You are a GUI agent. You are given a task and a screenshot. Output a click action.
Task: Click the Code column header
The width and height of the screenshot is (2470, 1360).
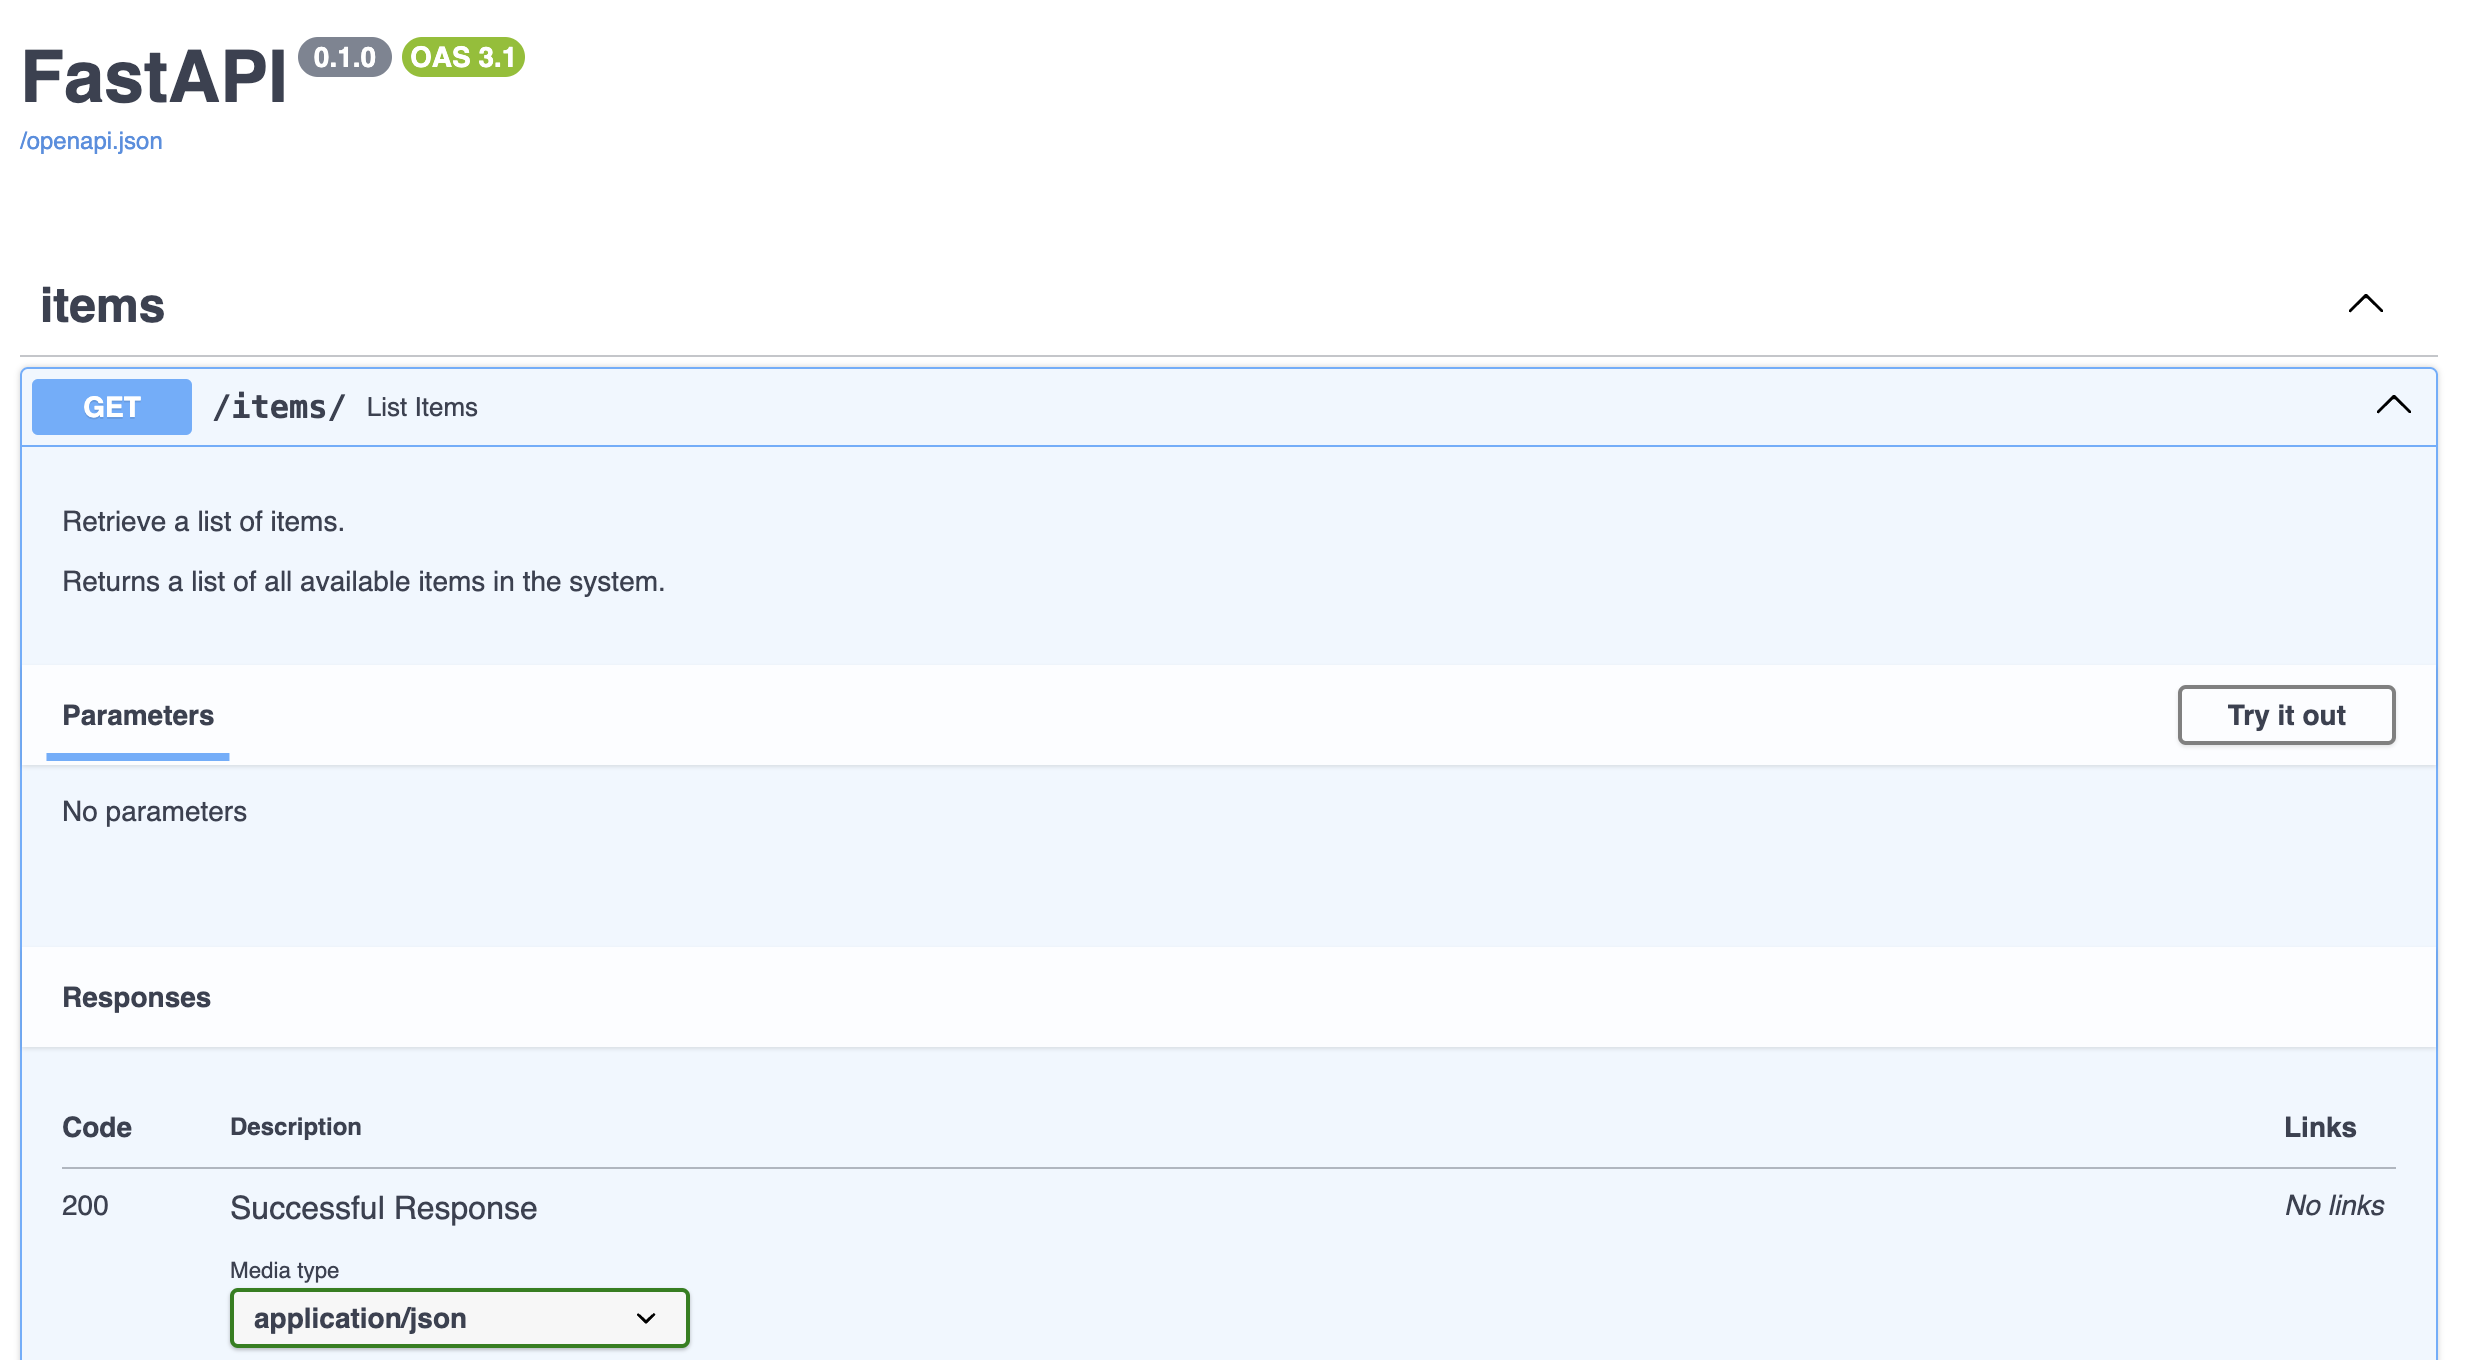tap(97, 1128)
